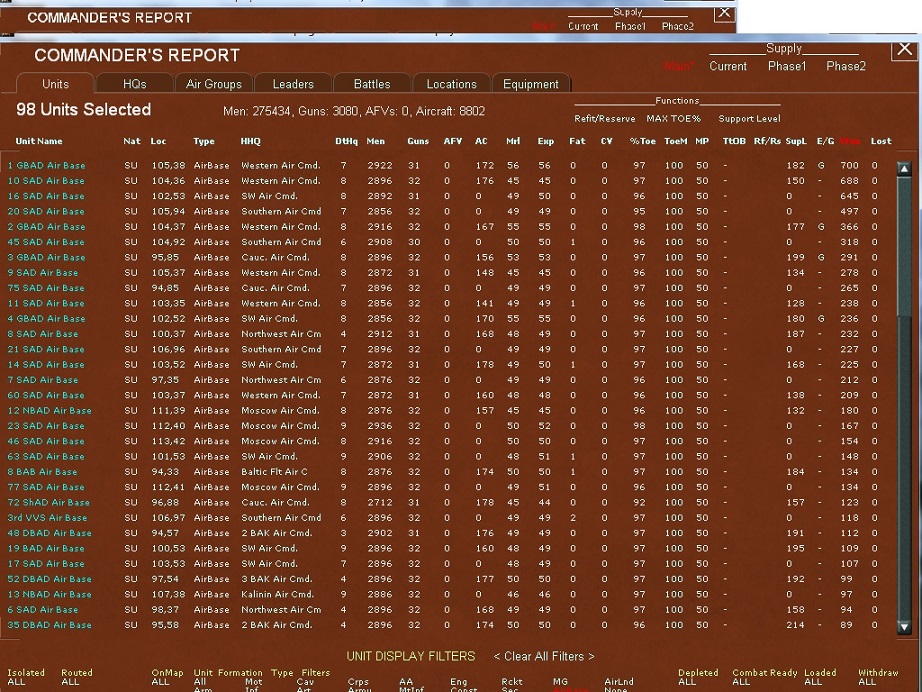922x692 pixels.
Task: Open unit 2 GBAD Air Base
Action: (x=46, y=227)
